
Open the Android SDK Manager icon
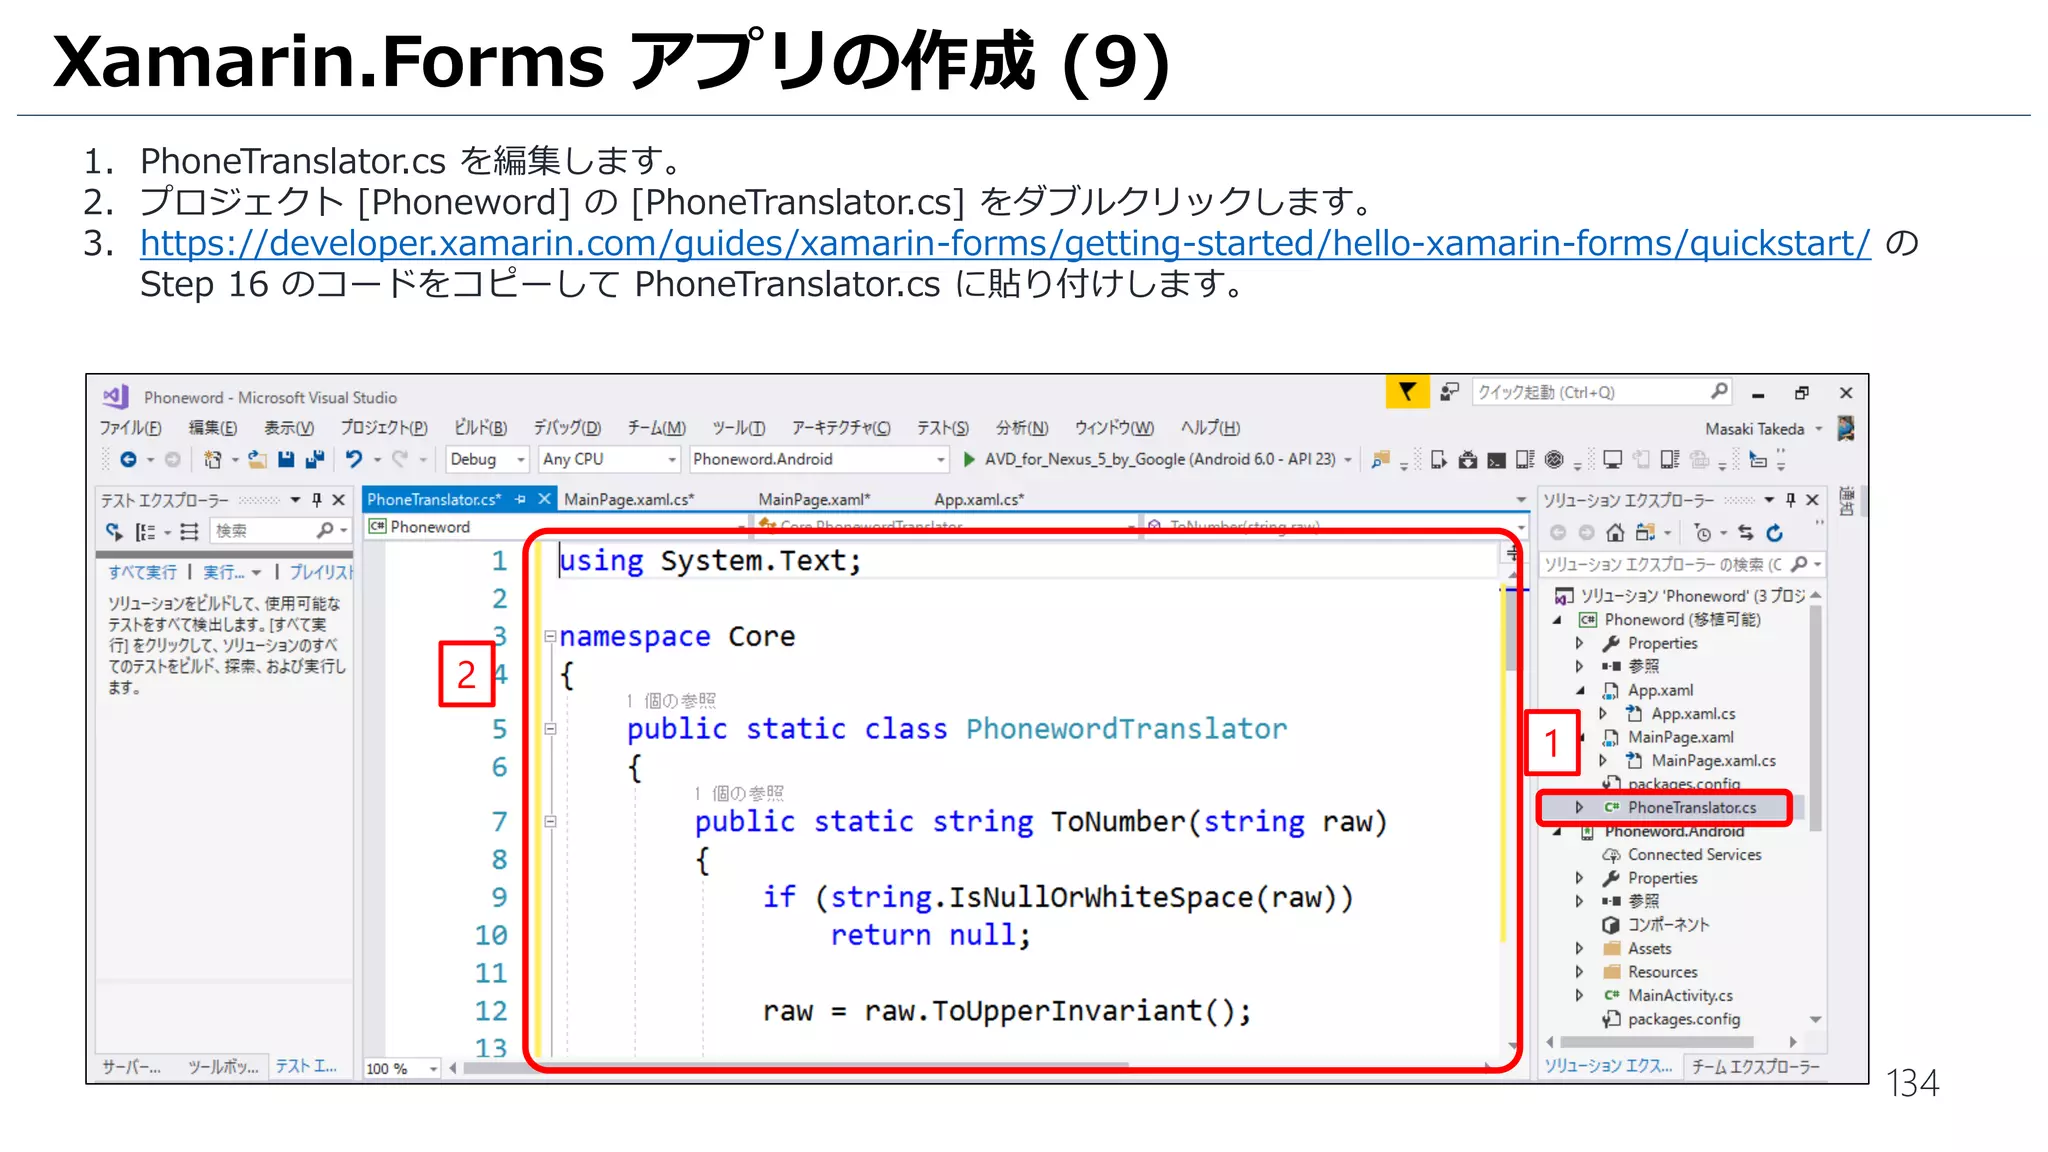1467,459
